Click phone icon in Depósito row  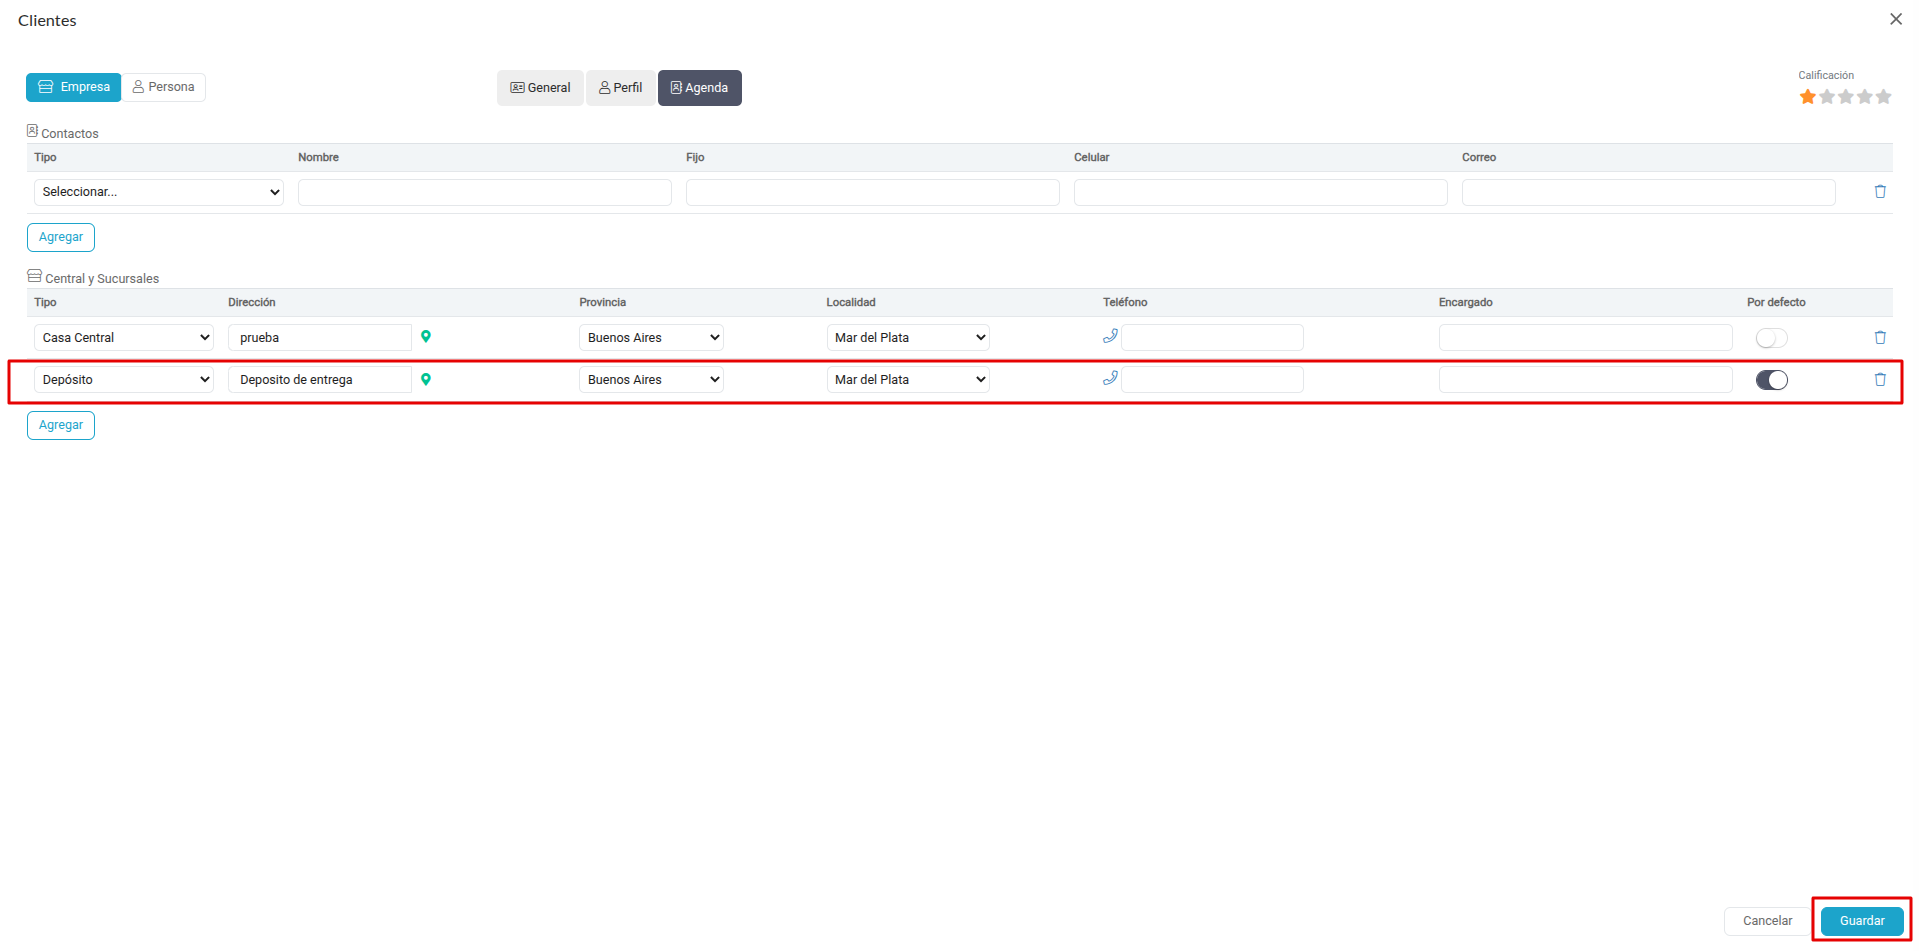point(1109,379)
